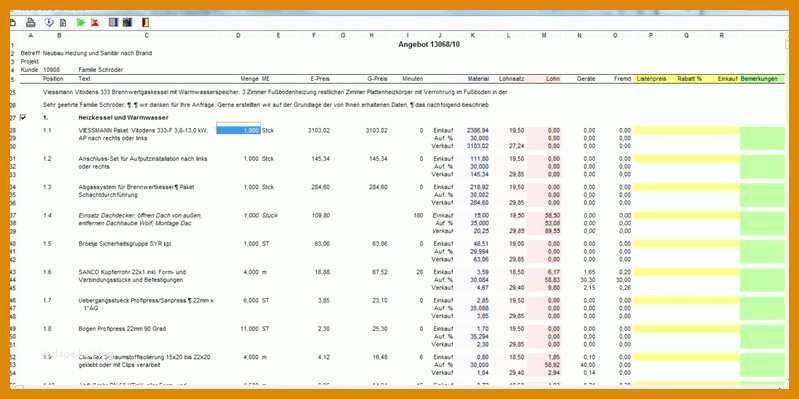The height and width of the screenshot is (399, 799).
Task: Click the E-Preis 3103,02 cell
Action: (x=319, y=130)
